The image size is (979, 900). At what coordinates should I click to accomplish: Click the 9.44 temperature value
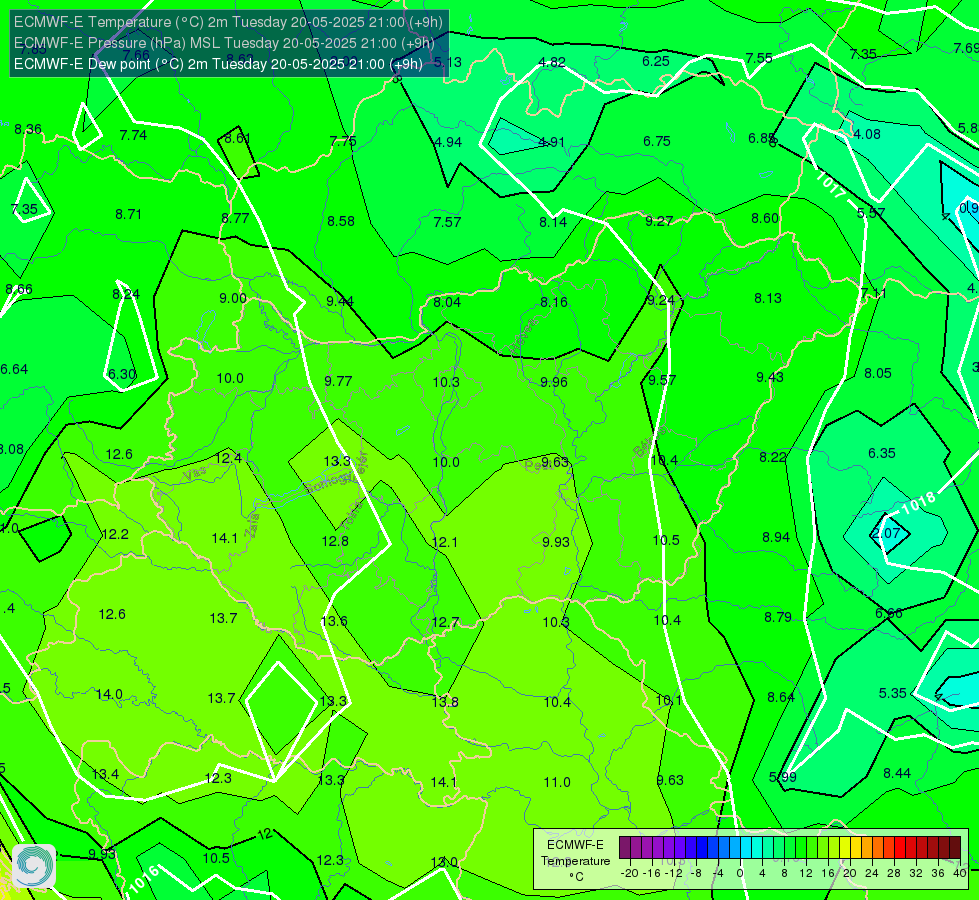coord(340,301)
